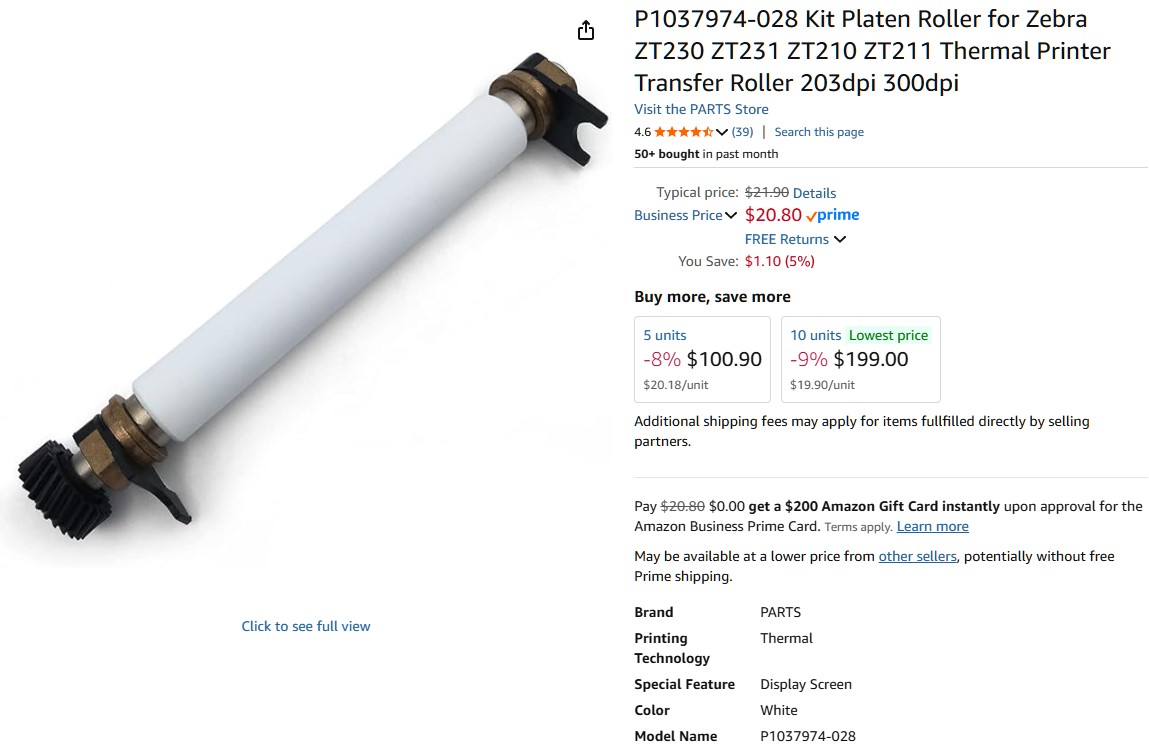This screenshot has width=1149, height=750.
Task: Click the share icon above product image
Action: point(585,30)
